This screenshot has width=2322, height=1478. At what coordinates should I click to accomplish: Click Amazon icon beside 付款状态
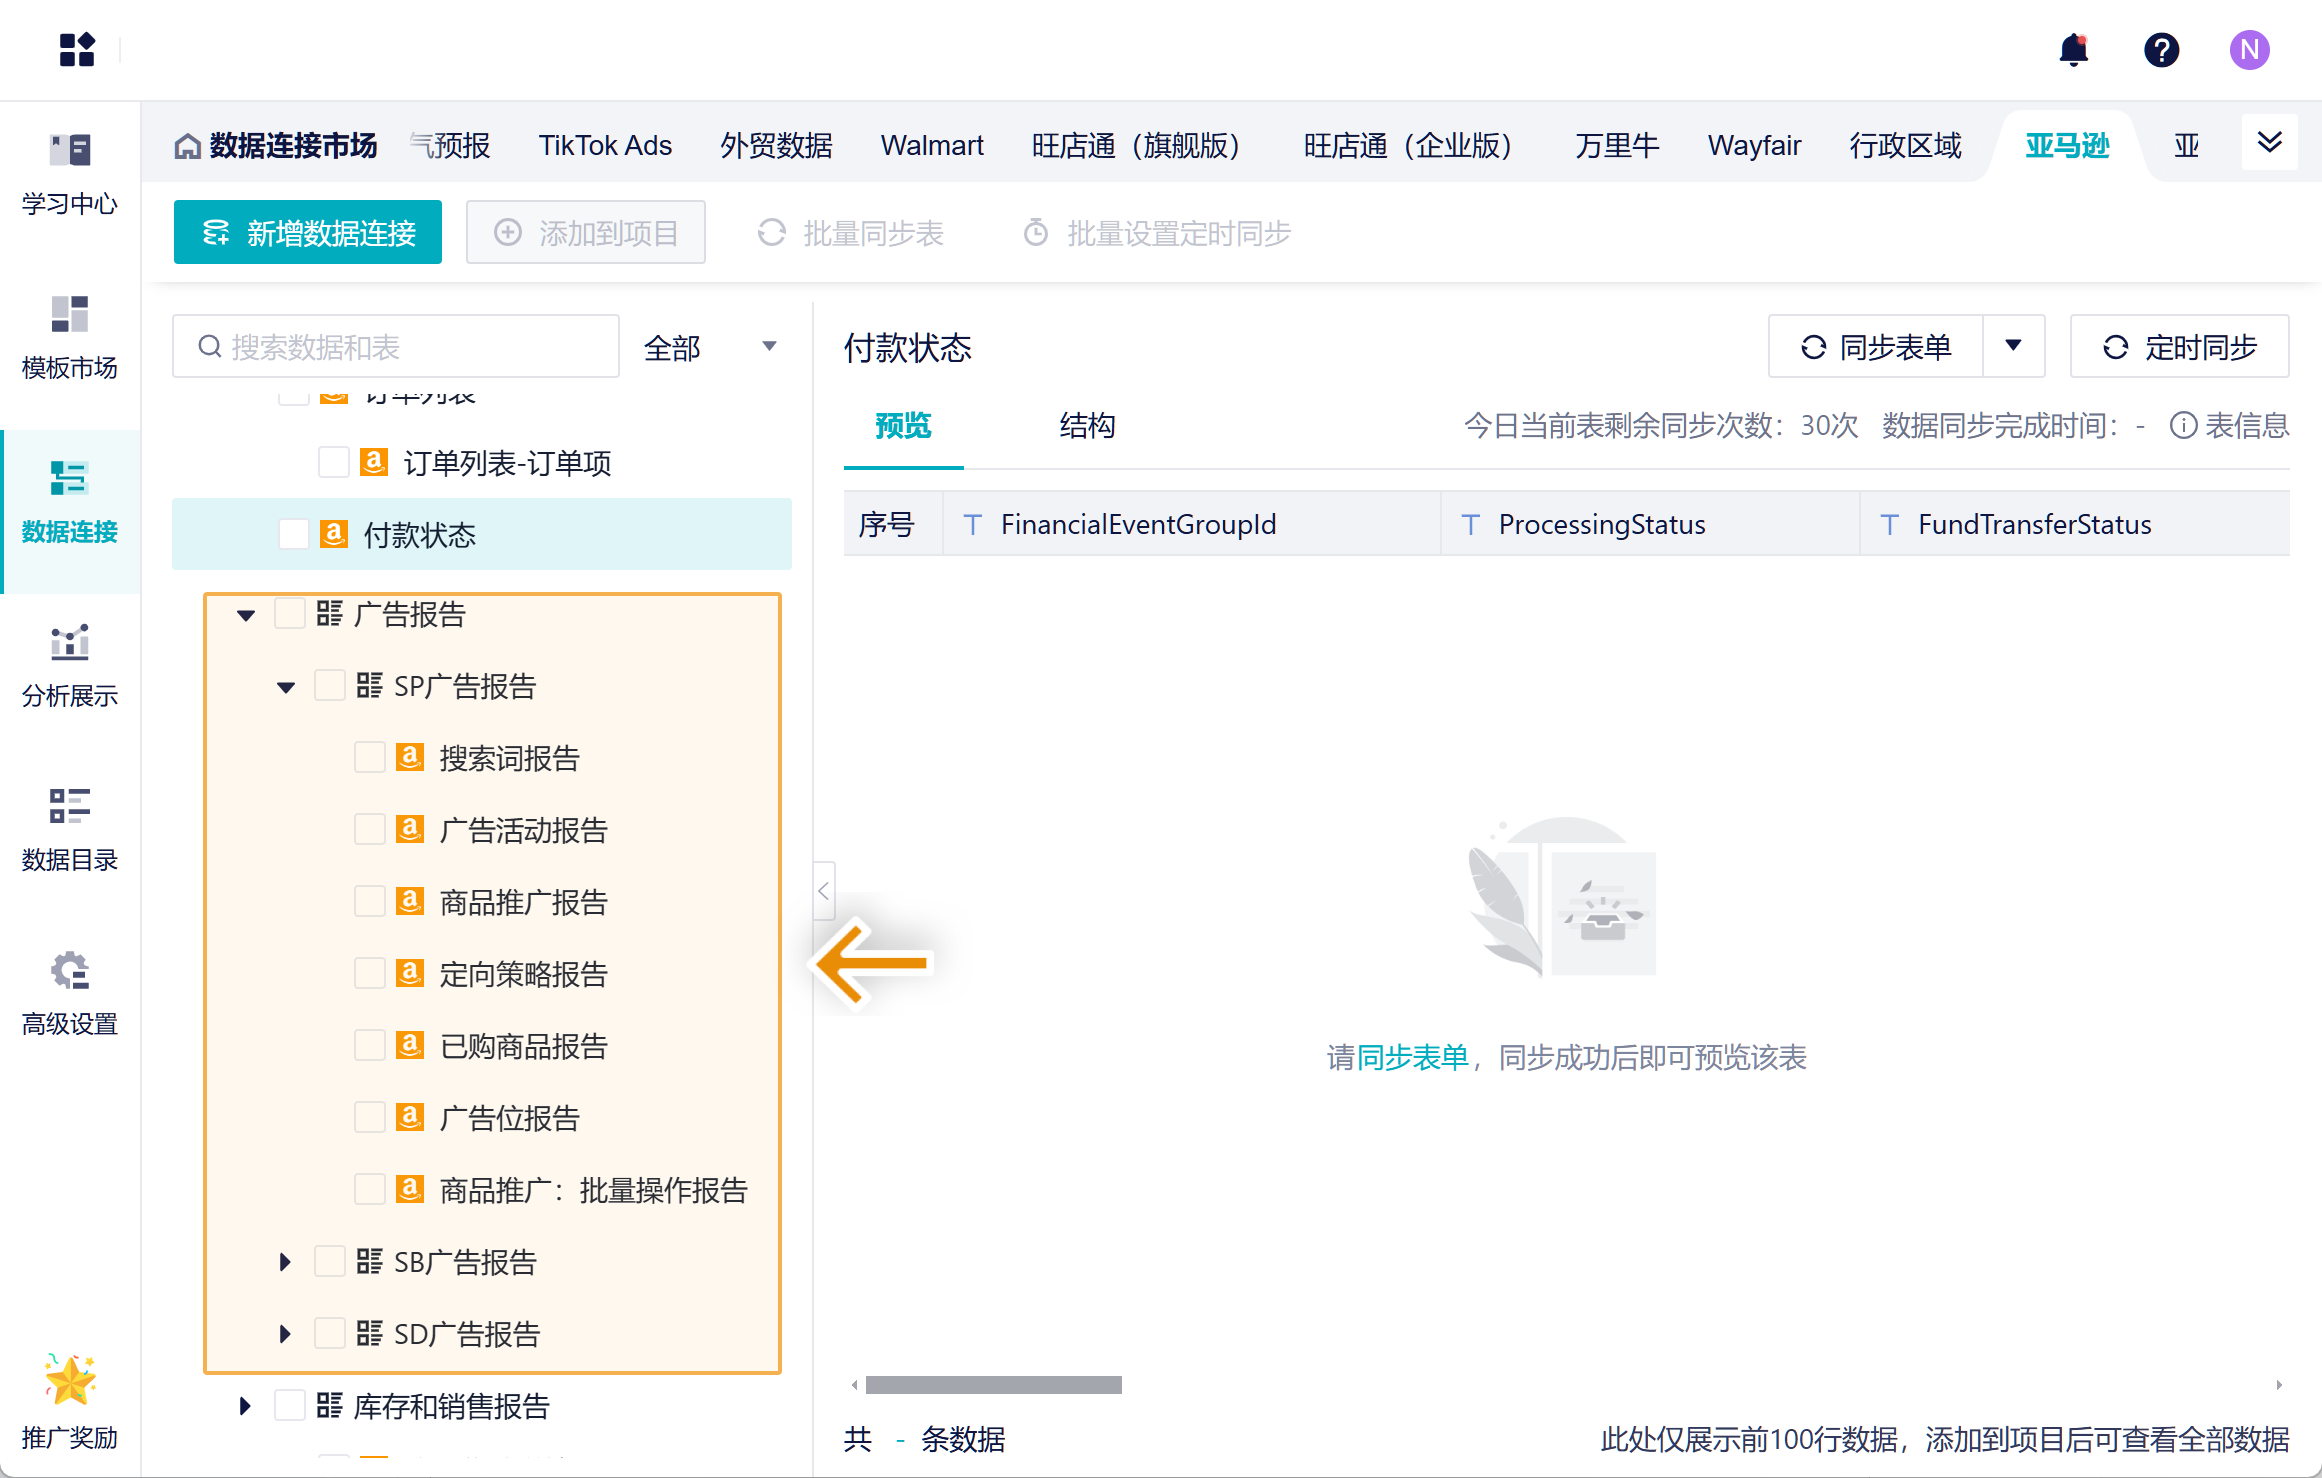[334, 534]
